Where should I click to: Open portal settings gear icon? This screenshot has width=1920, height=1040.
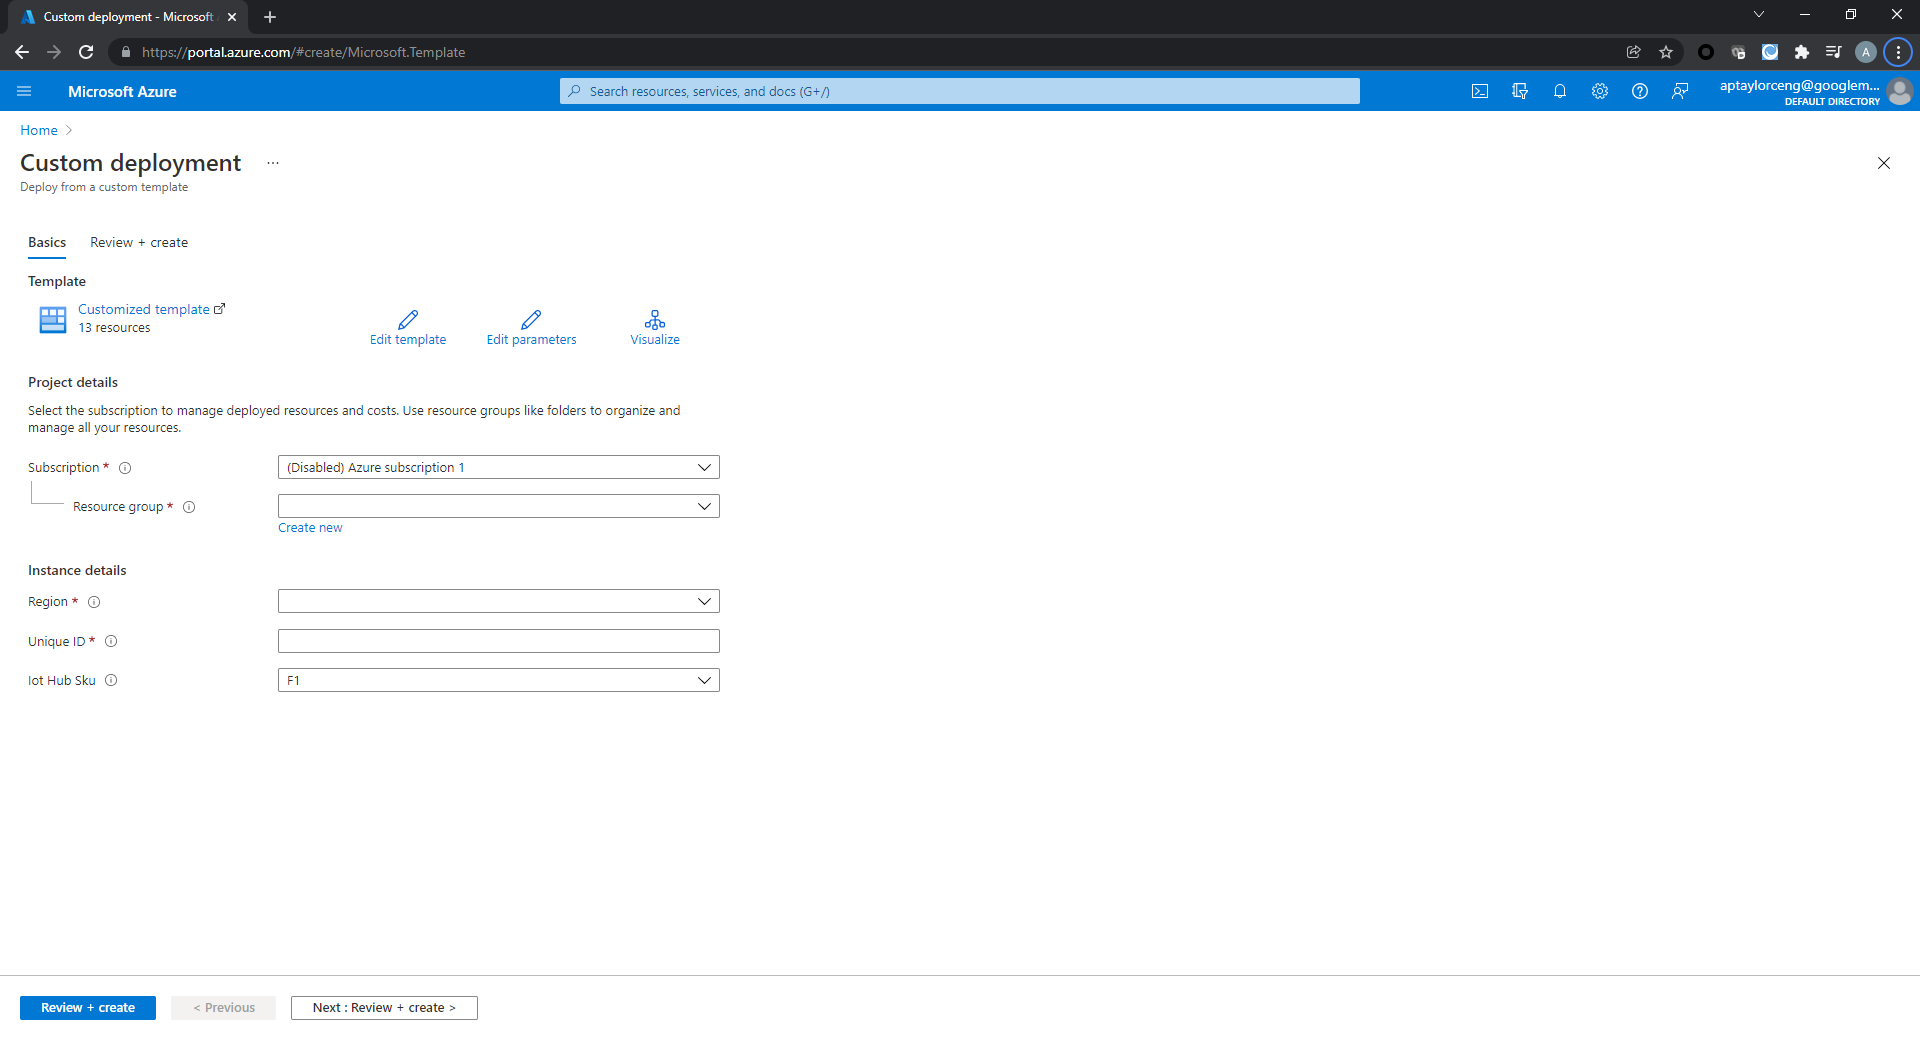[x=1600, y=91]
